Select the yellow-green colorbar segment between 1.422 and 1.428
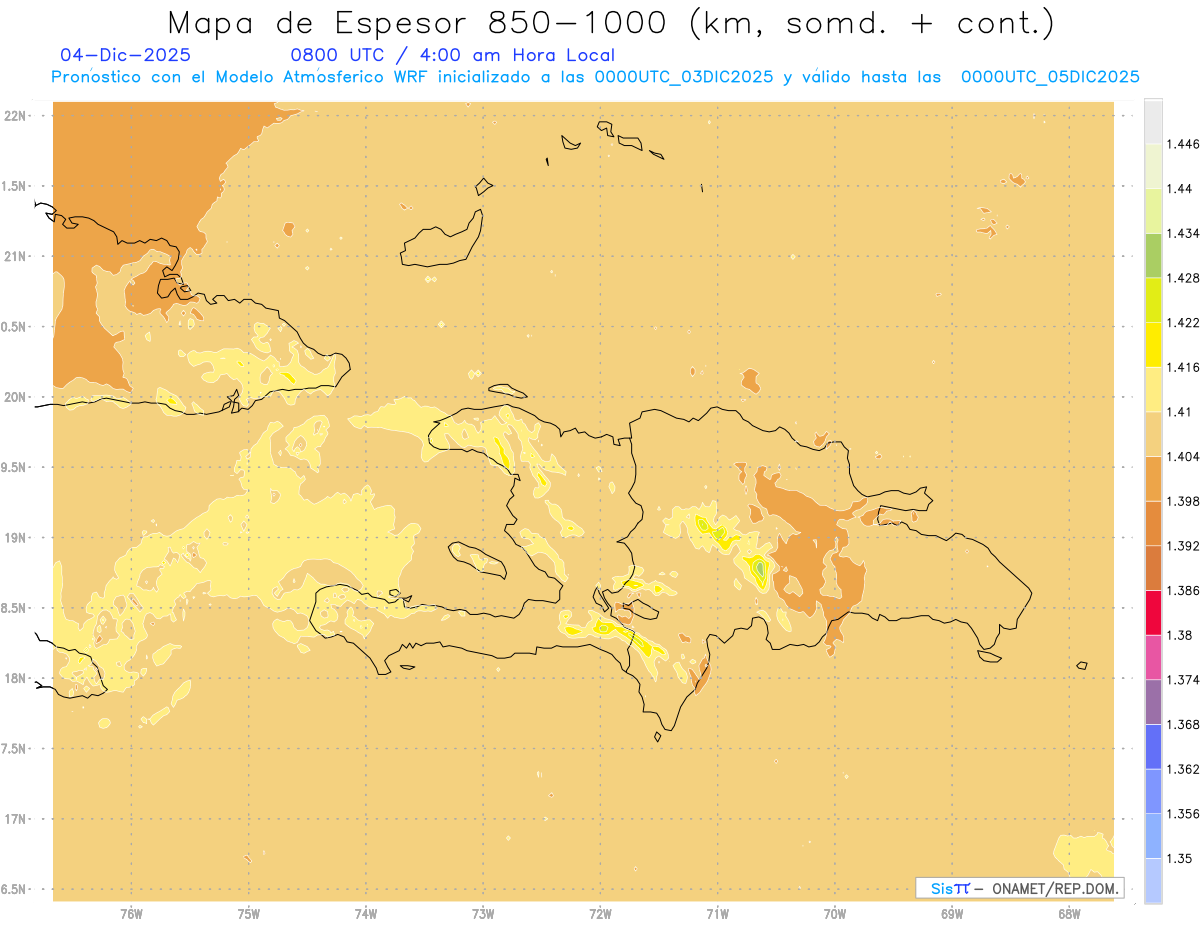 (x=1153, y=299)
